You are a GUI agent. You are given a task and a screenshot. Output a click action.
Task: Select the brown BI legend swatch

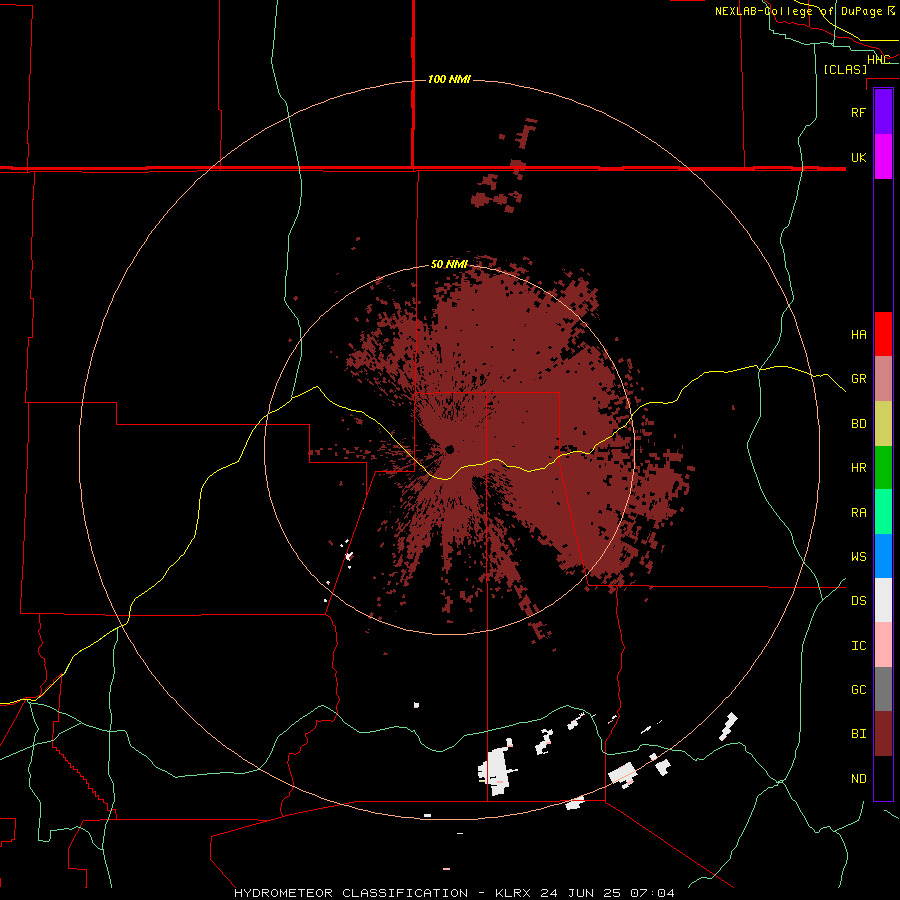point(883,734)
